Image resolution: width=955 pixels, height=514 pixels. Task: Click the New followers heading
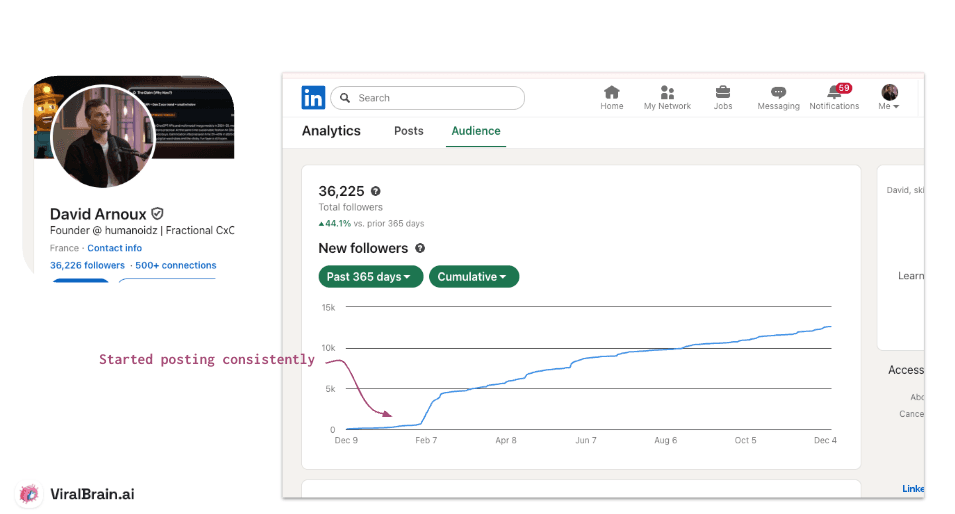tap(363, 248)
